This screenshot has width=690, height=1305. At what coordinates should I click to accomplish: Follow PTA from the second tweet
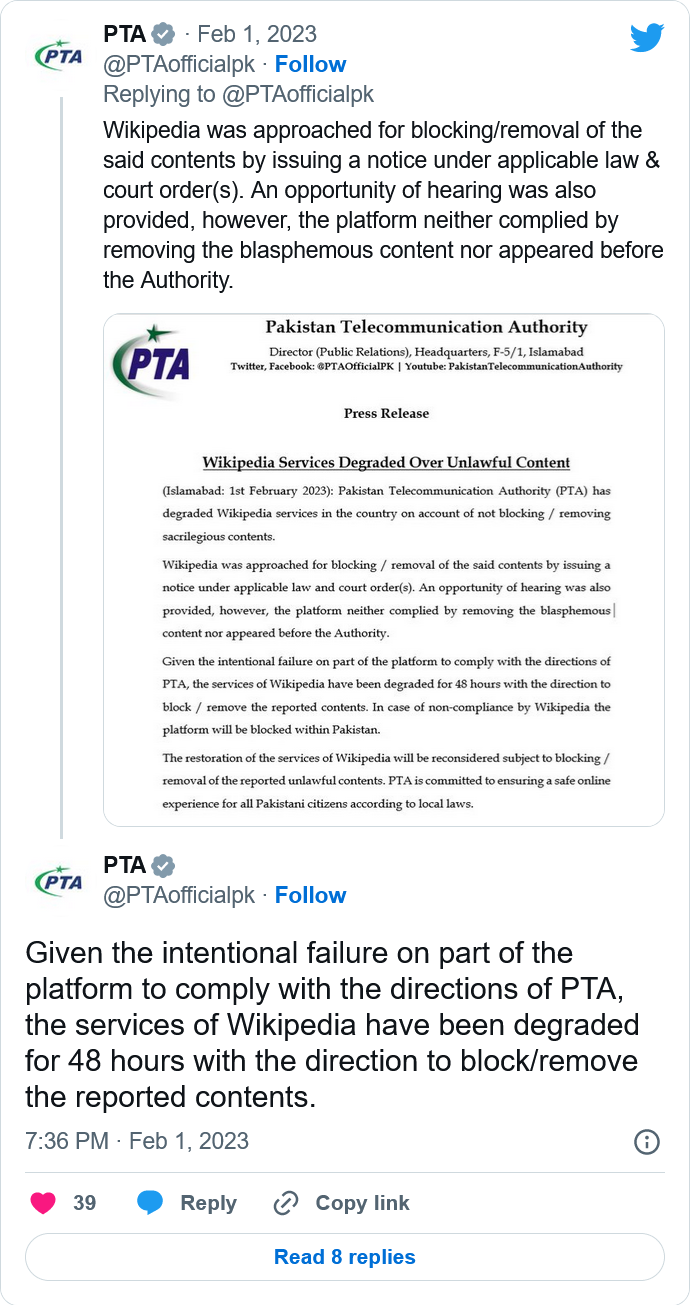click(310, 895)
